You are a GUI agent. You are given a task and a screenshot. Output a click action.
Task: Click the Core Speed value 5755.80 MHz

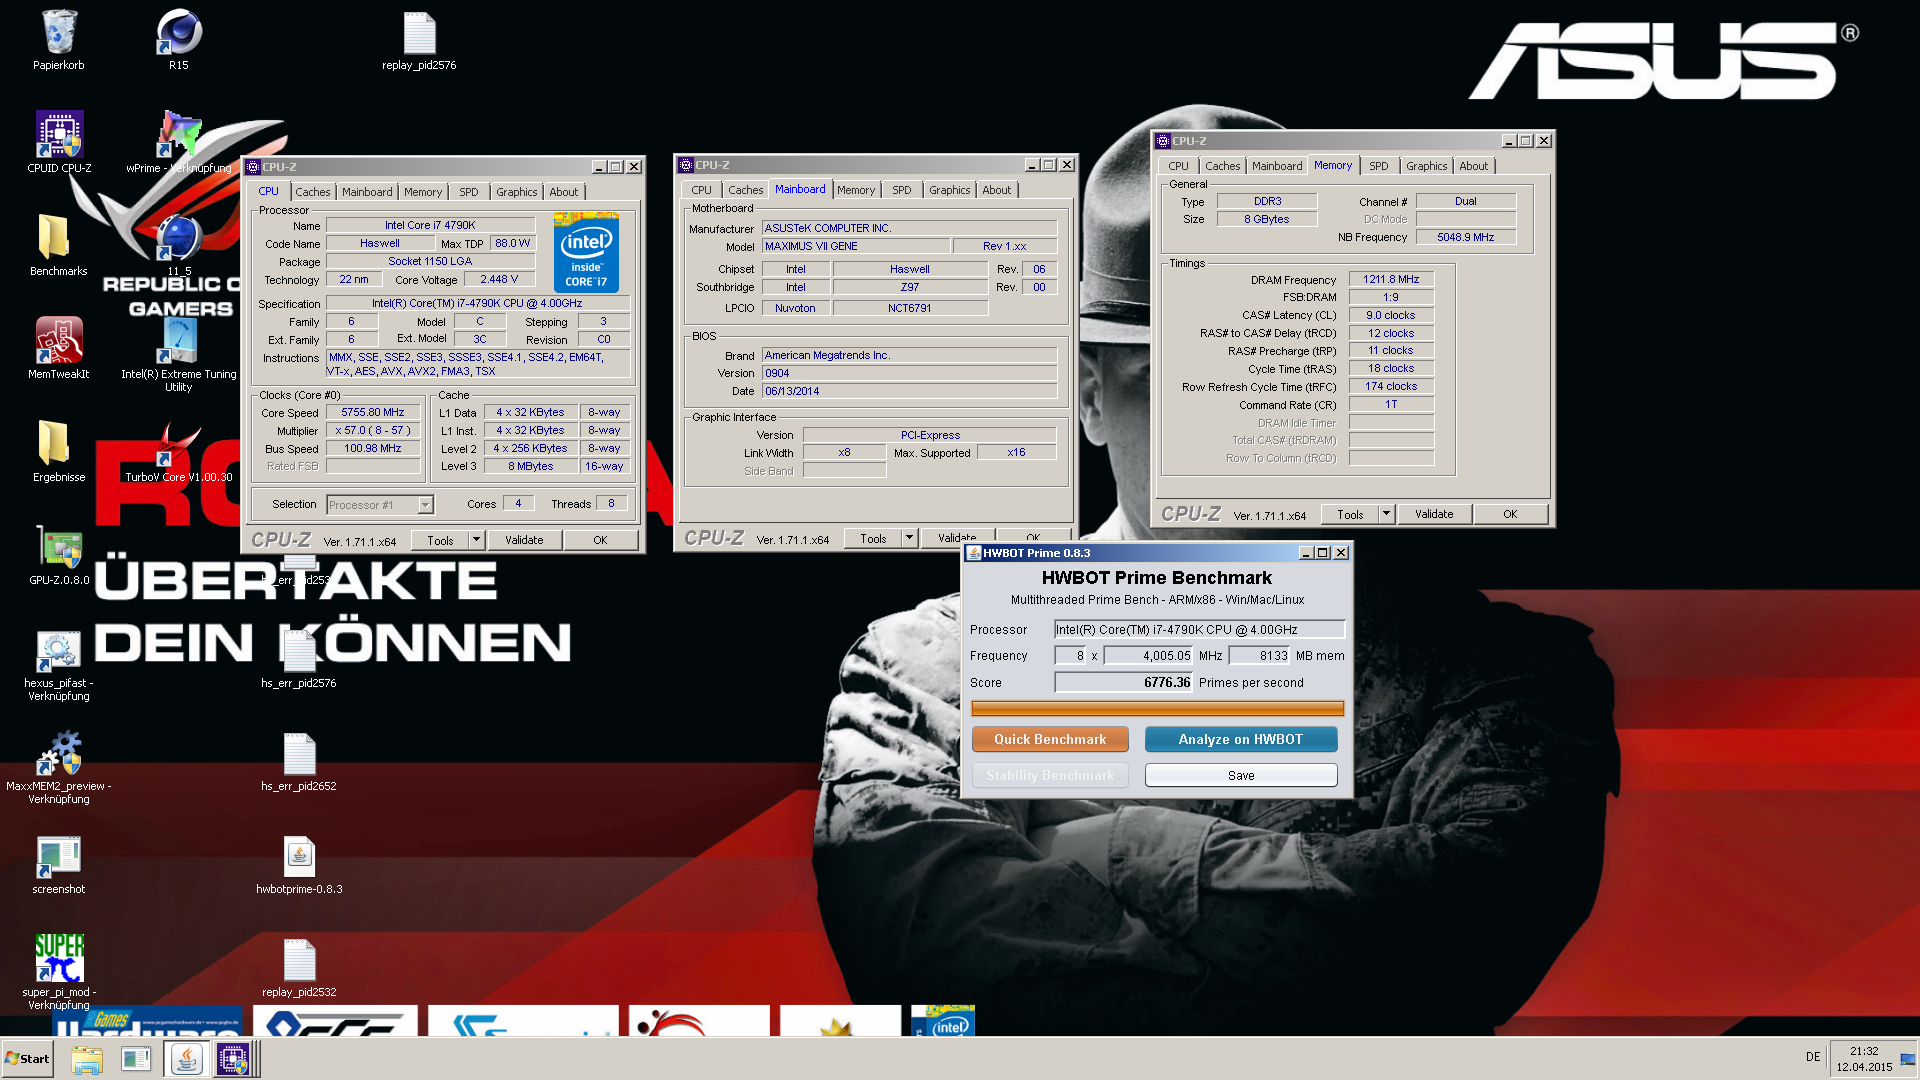click(x=373, y=412)
